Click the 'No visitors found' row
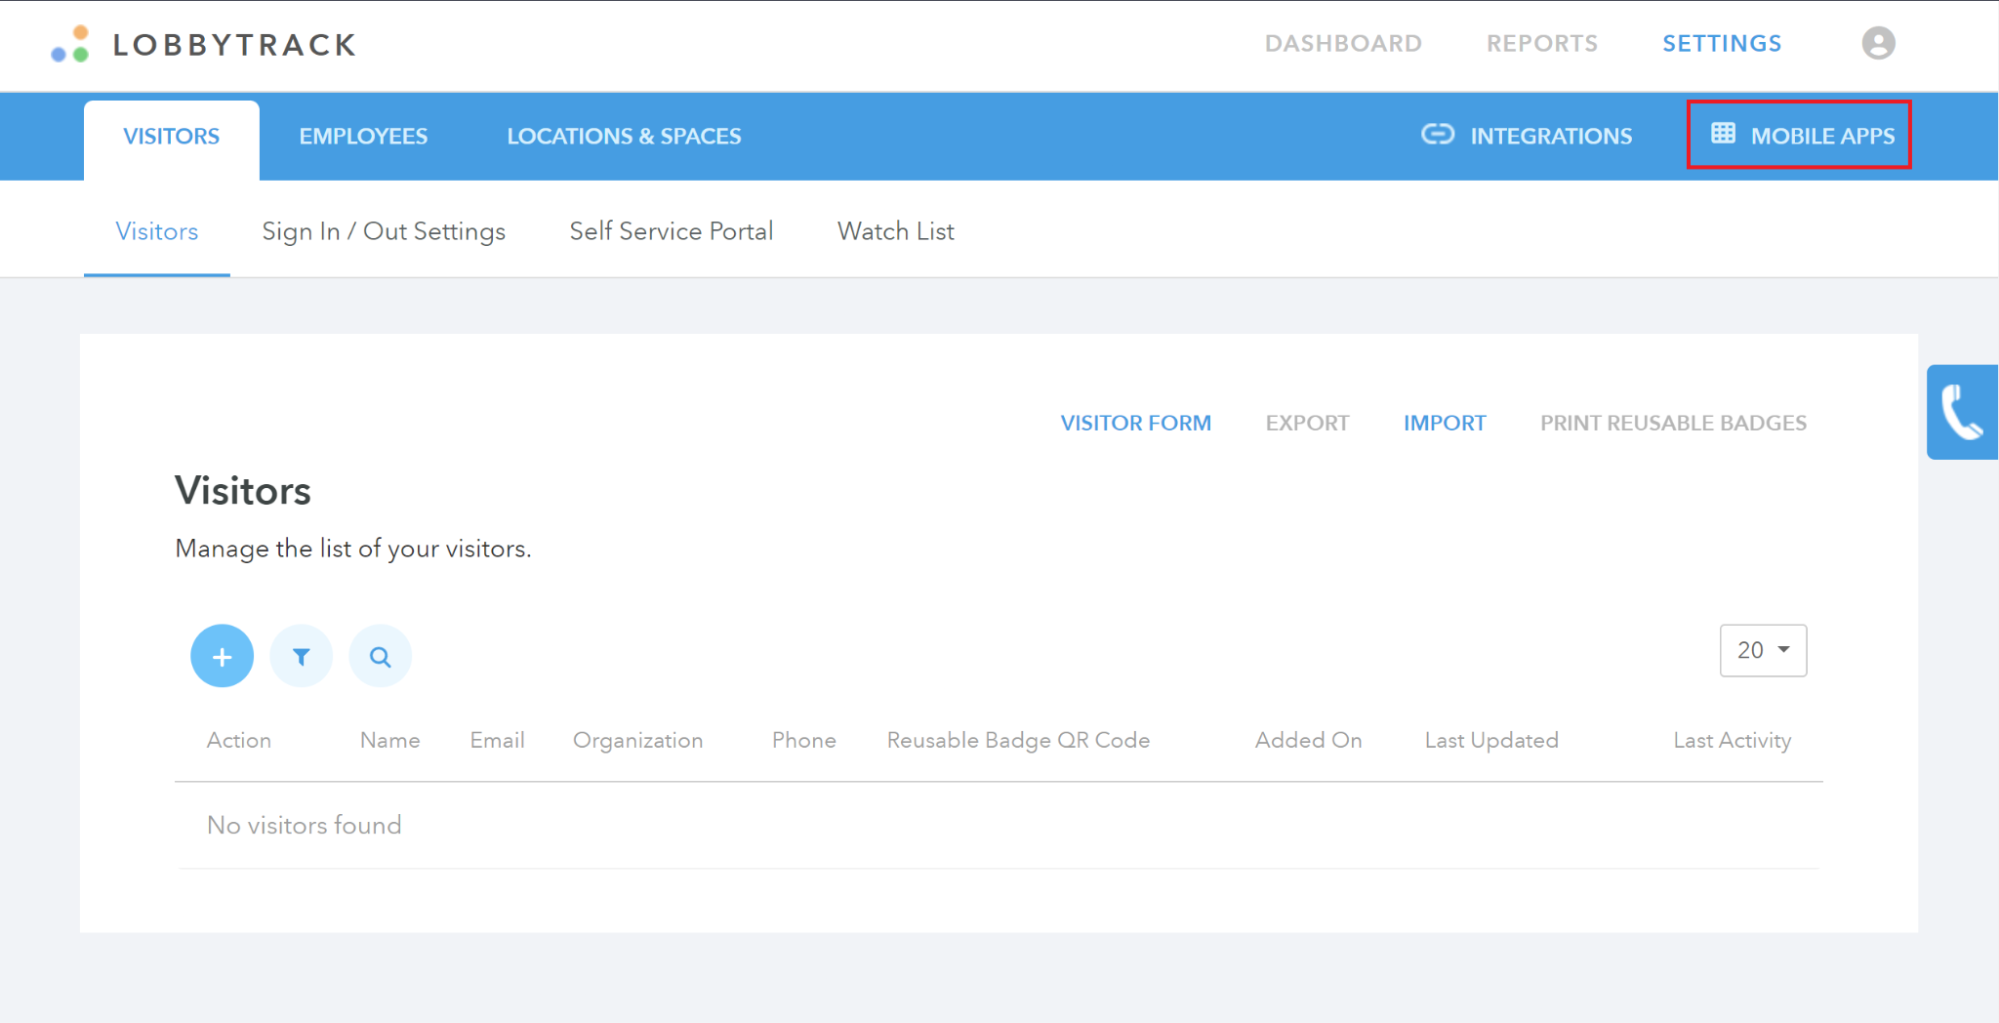Screen dimensions: 1999x1023 pos(998,825)
